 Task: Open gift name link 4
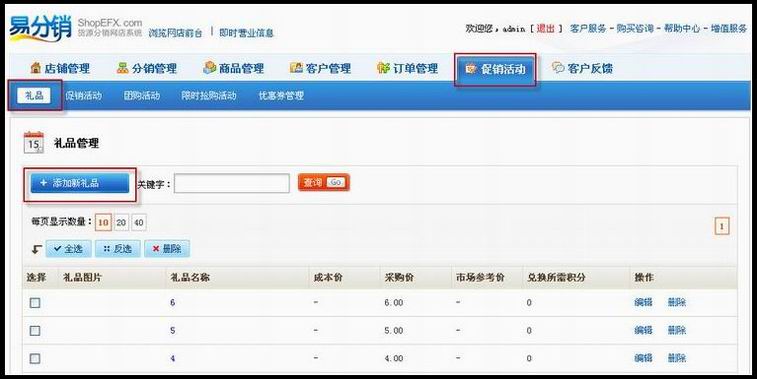point(172,359)
